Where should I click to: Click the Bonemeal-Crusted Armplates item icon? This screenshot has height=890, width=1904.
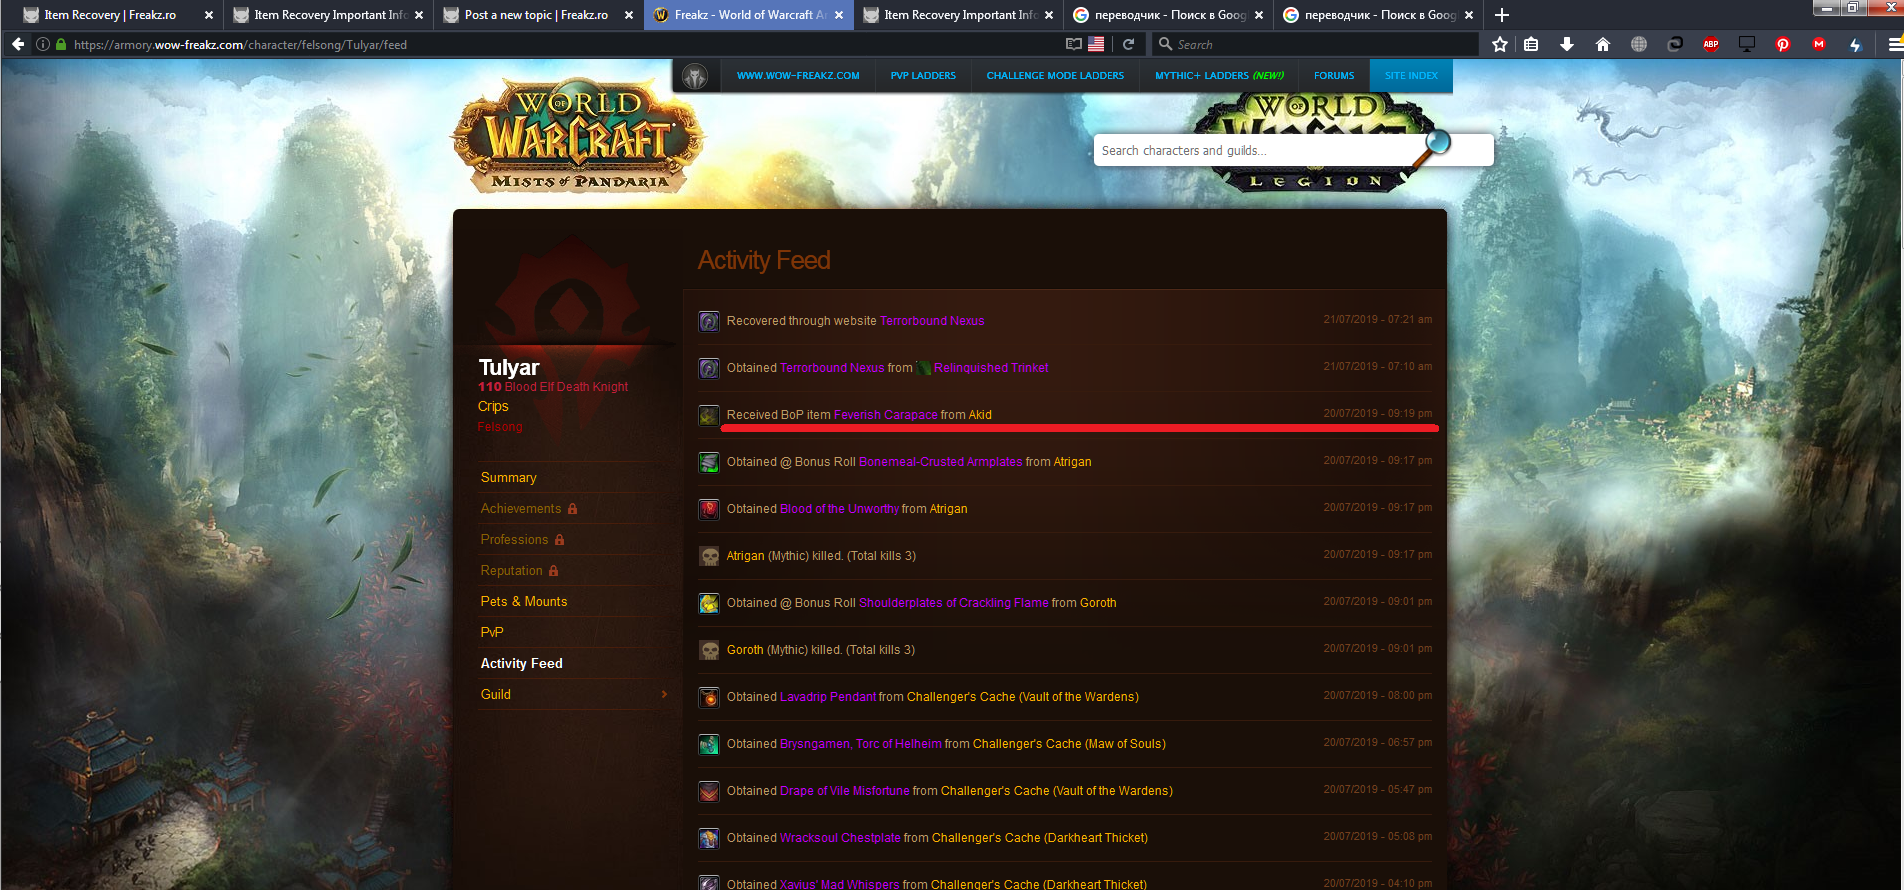(x=709, y=462)
